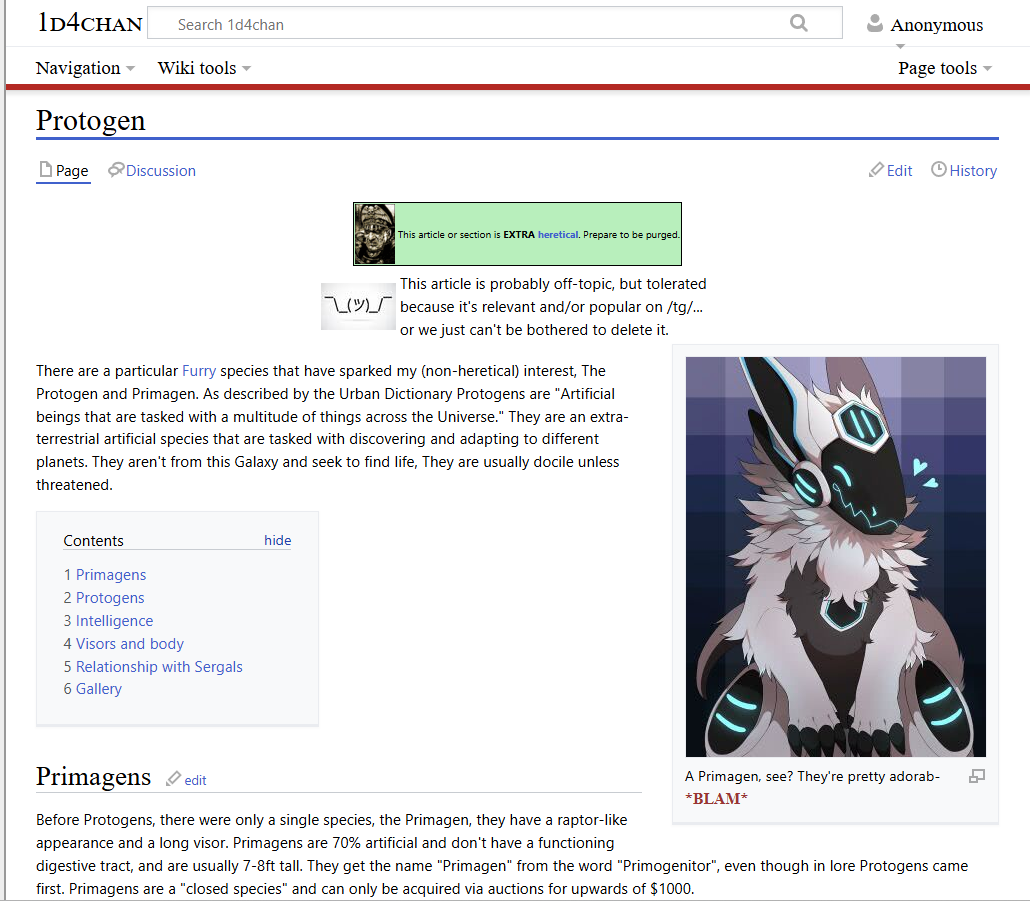Expand the Page tools dropdown
1030x901 pixels.
point(945,68)
